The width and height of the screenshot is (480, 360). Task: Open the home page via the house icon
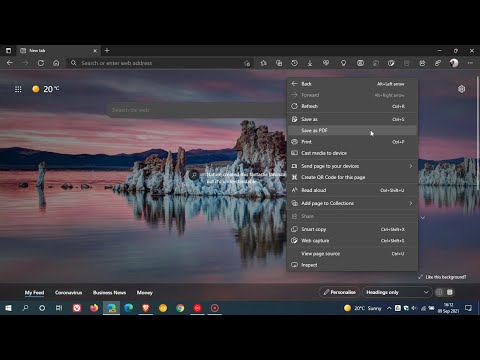56,63
